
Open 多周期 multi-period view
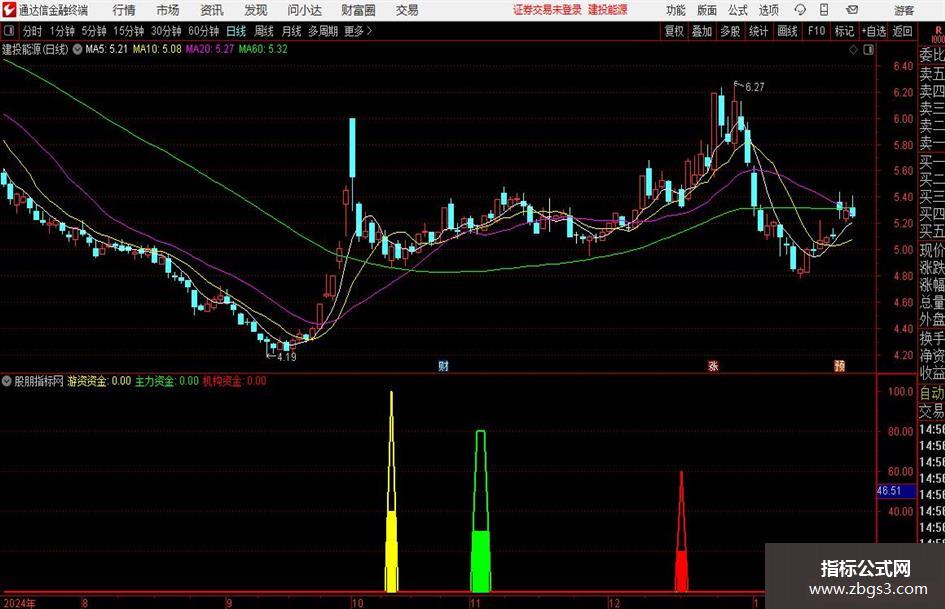pyautogui.click(x=322, y=31)
